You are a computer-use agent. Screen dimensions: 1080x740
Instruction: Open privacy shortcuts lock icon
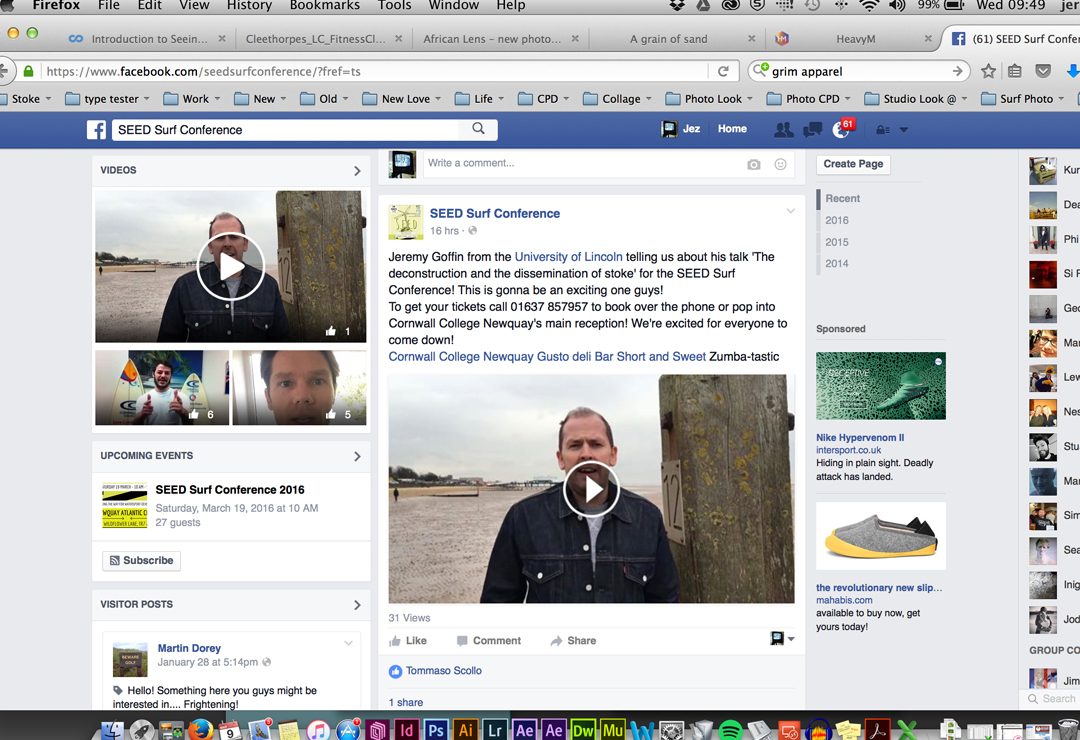point(882,130)
